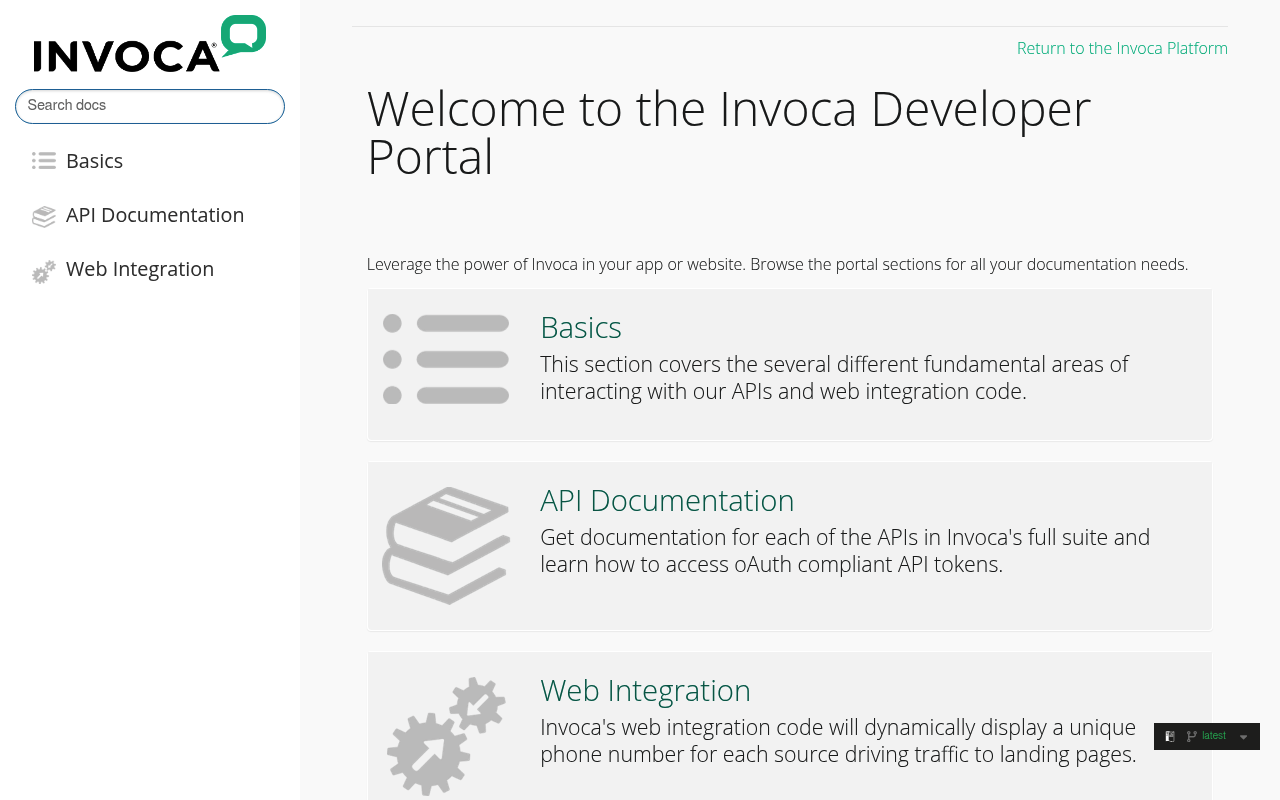The image size is (1280, 800).
Task: Click the Basics list icon in the sidebar
Action: (44, 161)
